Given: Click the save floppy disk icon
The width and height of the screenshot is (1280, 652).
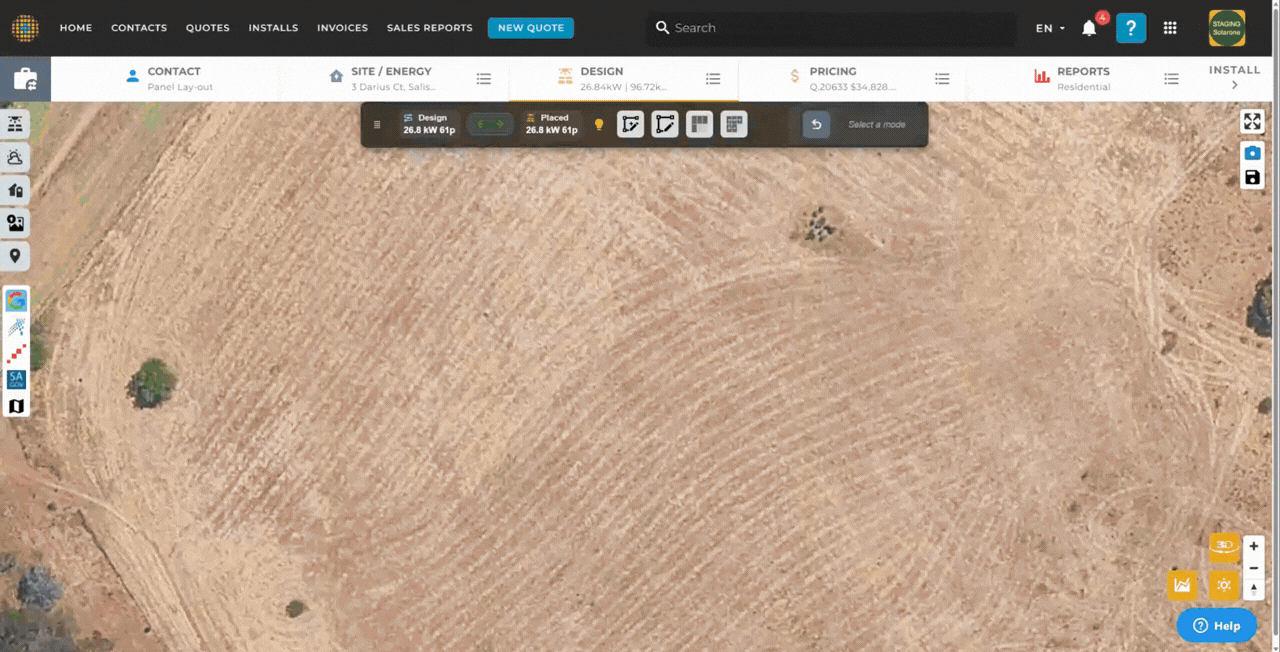Looking at the screenshot, I should click(1252, 178).
